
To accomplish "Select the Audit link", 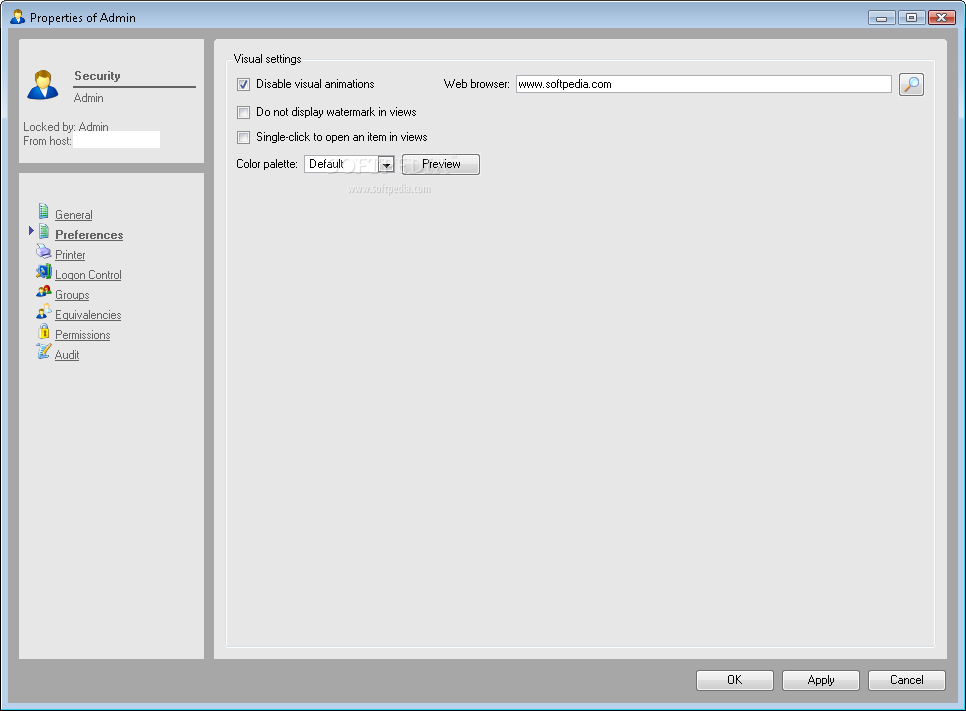I will click(x=67, y=355).
